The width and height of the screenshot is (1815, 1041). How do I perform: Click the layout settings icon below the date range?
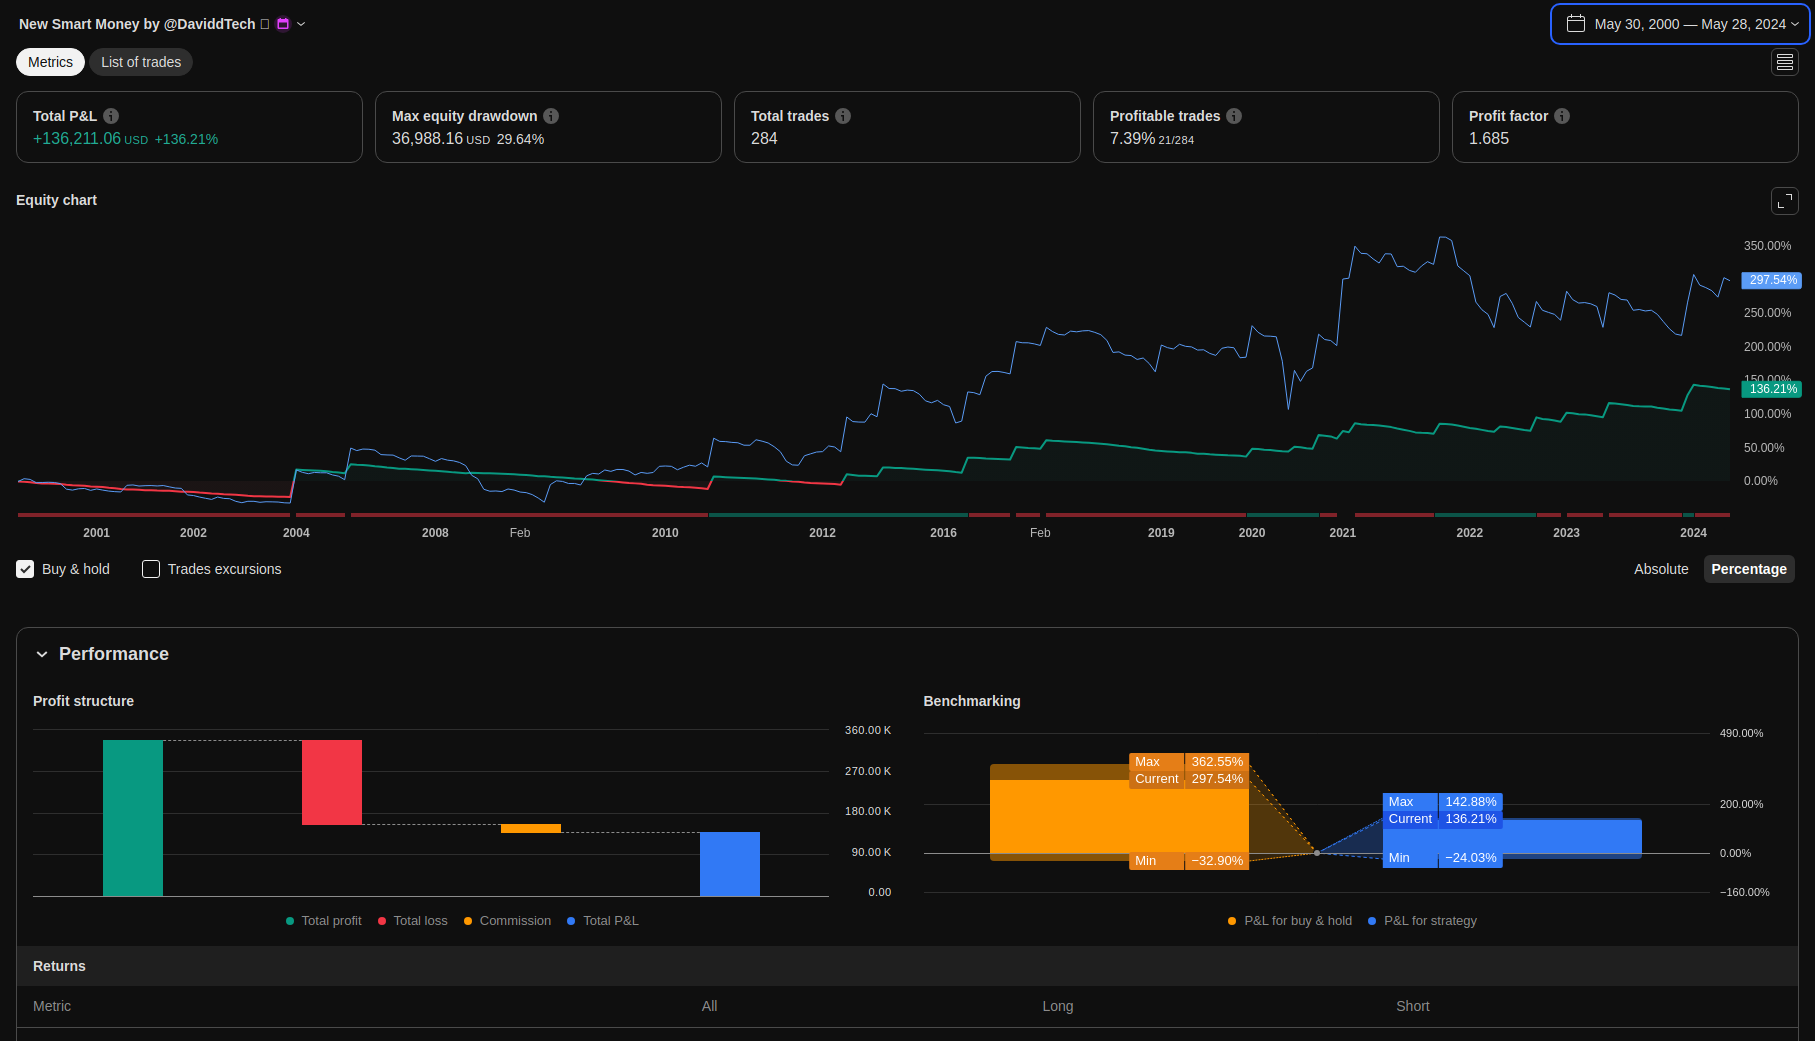[x=1784, y=62]
